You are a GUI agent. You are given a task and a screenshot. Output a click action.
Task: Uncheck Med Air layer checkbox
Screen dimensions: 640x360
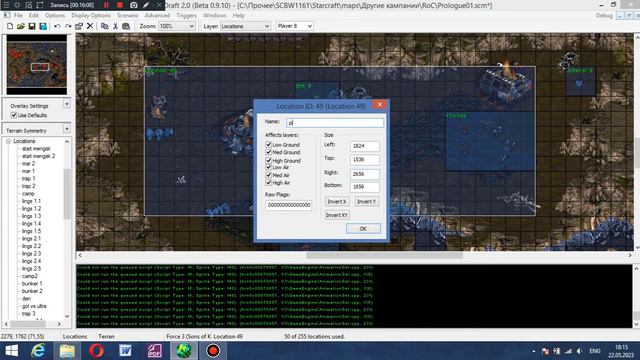(268, 175)
